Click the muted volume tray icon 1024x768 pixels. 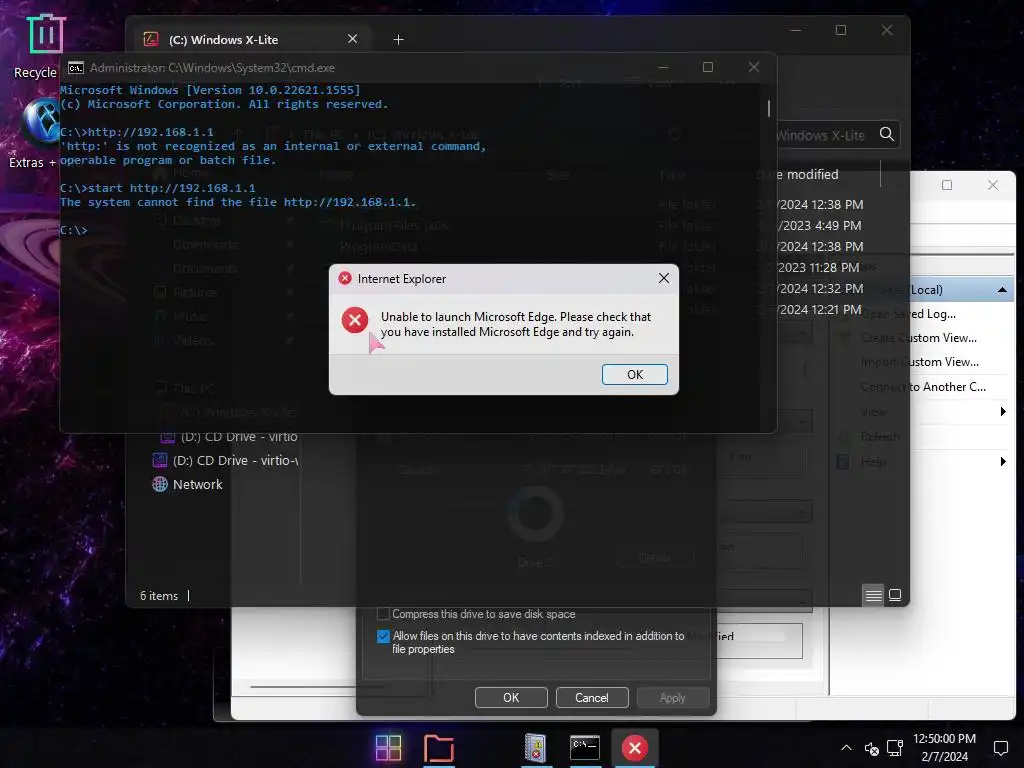pos(871,748)
